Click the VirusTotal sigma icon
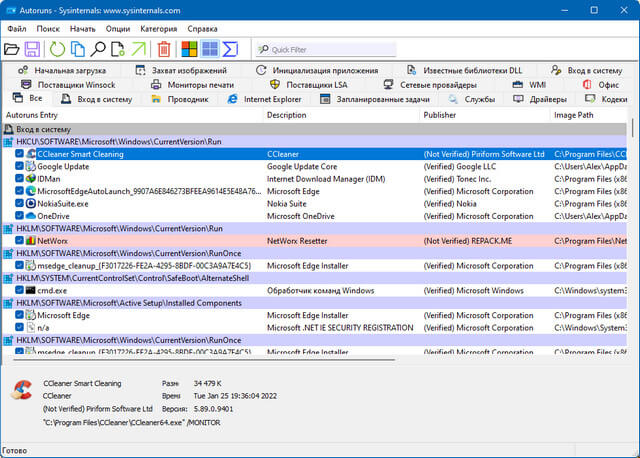This screenshot has height=458, width=640. (229, 49)
